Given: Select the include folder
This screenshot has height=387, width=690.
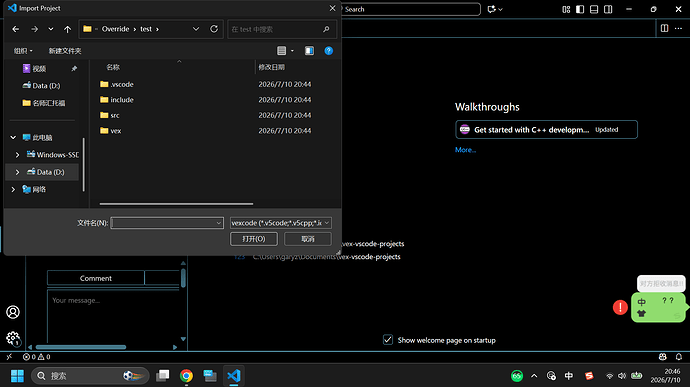Looking at the screenshot, I should click(x=117, y=100).
